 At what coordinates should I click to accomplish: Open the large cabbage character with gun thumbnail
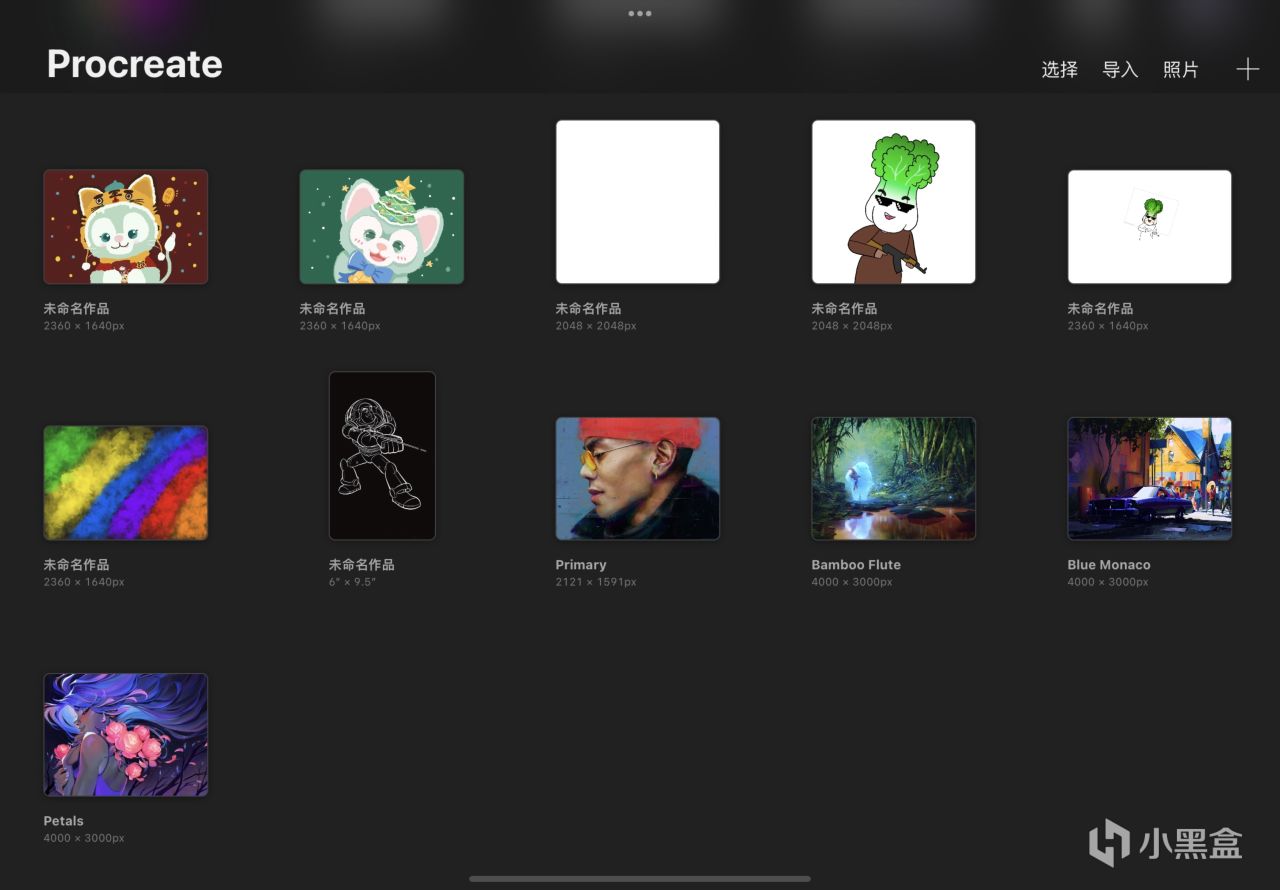(894, 202)
